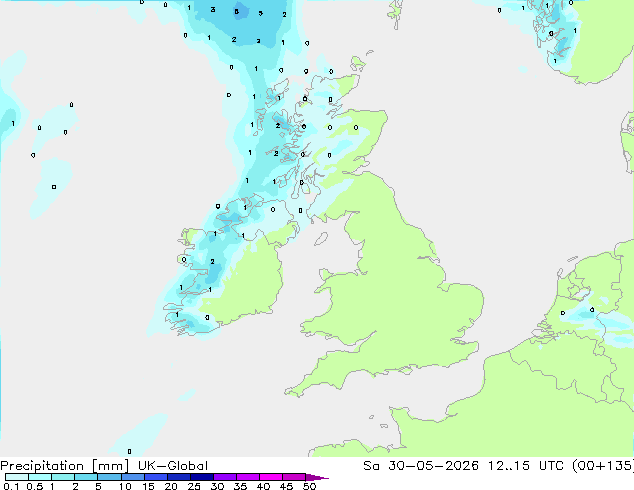Click the '45' legend scale label

pos(286,486)
